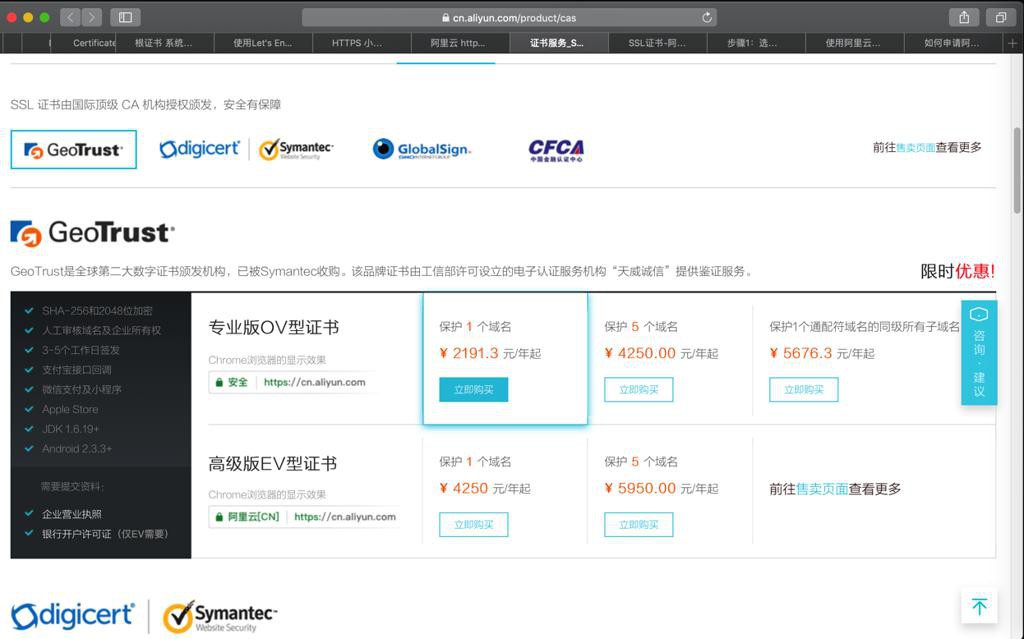The image size is (1024, 639).
Task: Buy EV certificate for 1 domain
Action: [x=473, y=524]
